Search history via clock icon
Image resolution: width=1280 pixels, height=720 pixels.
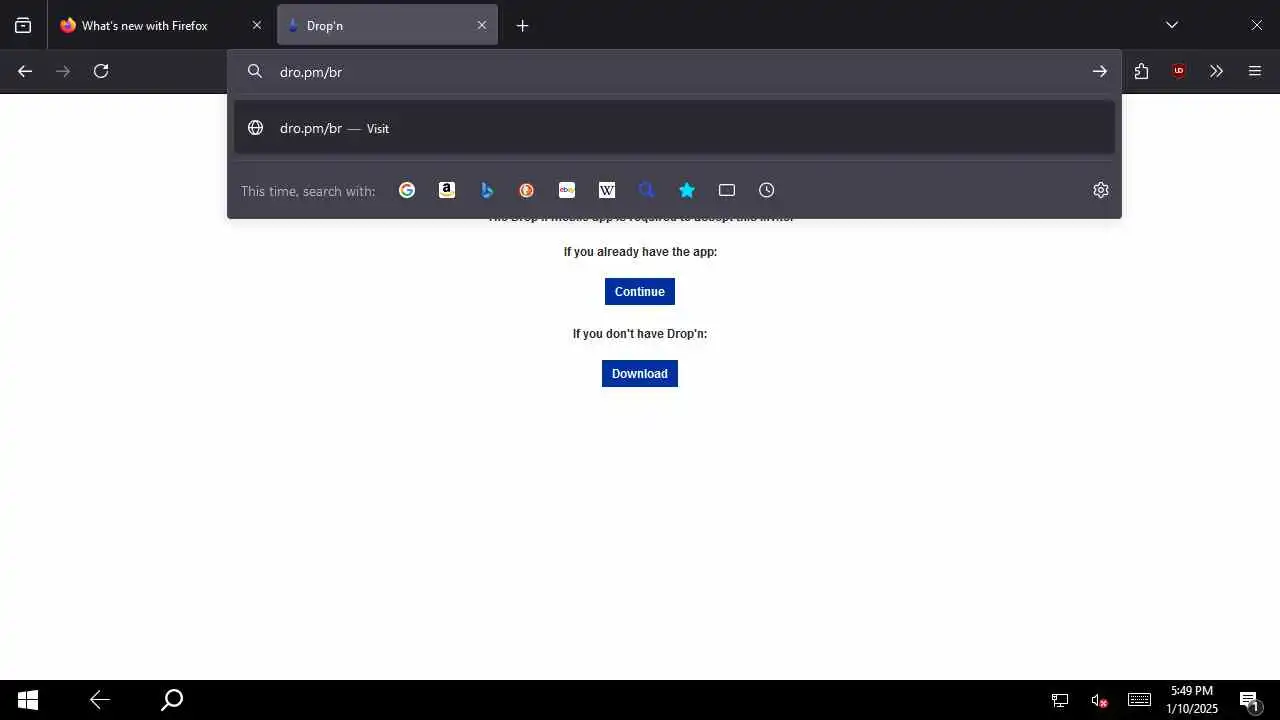[767, 190]
